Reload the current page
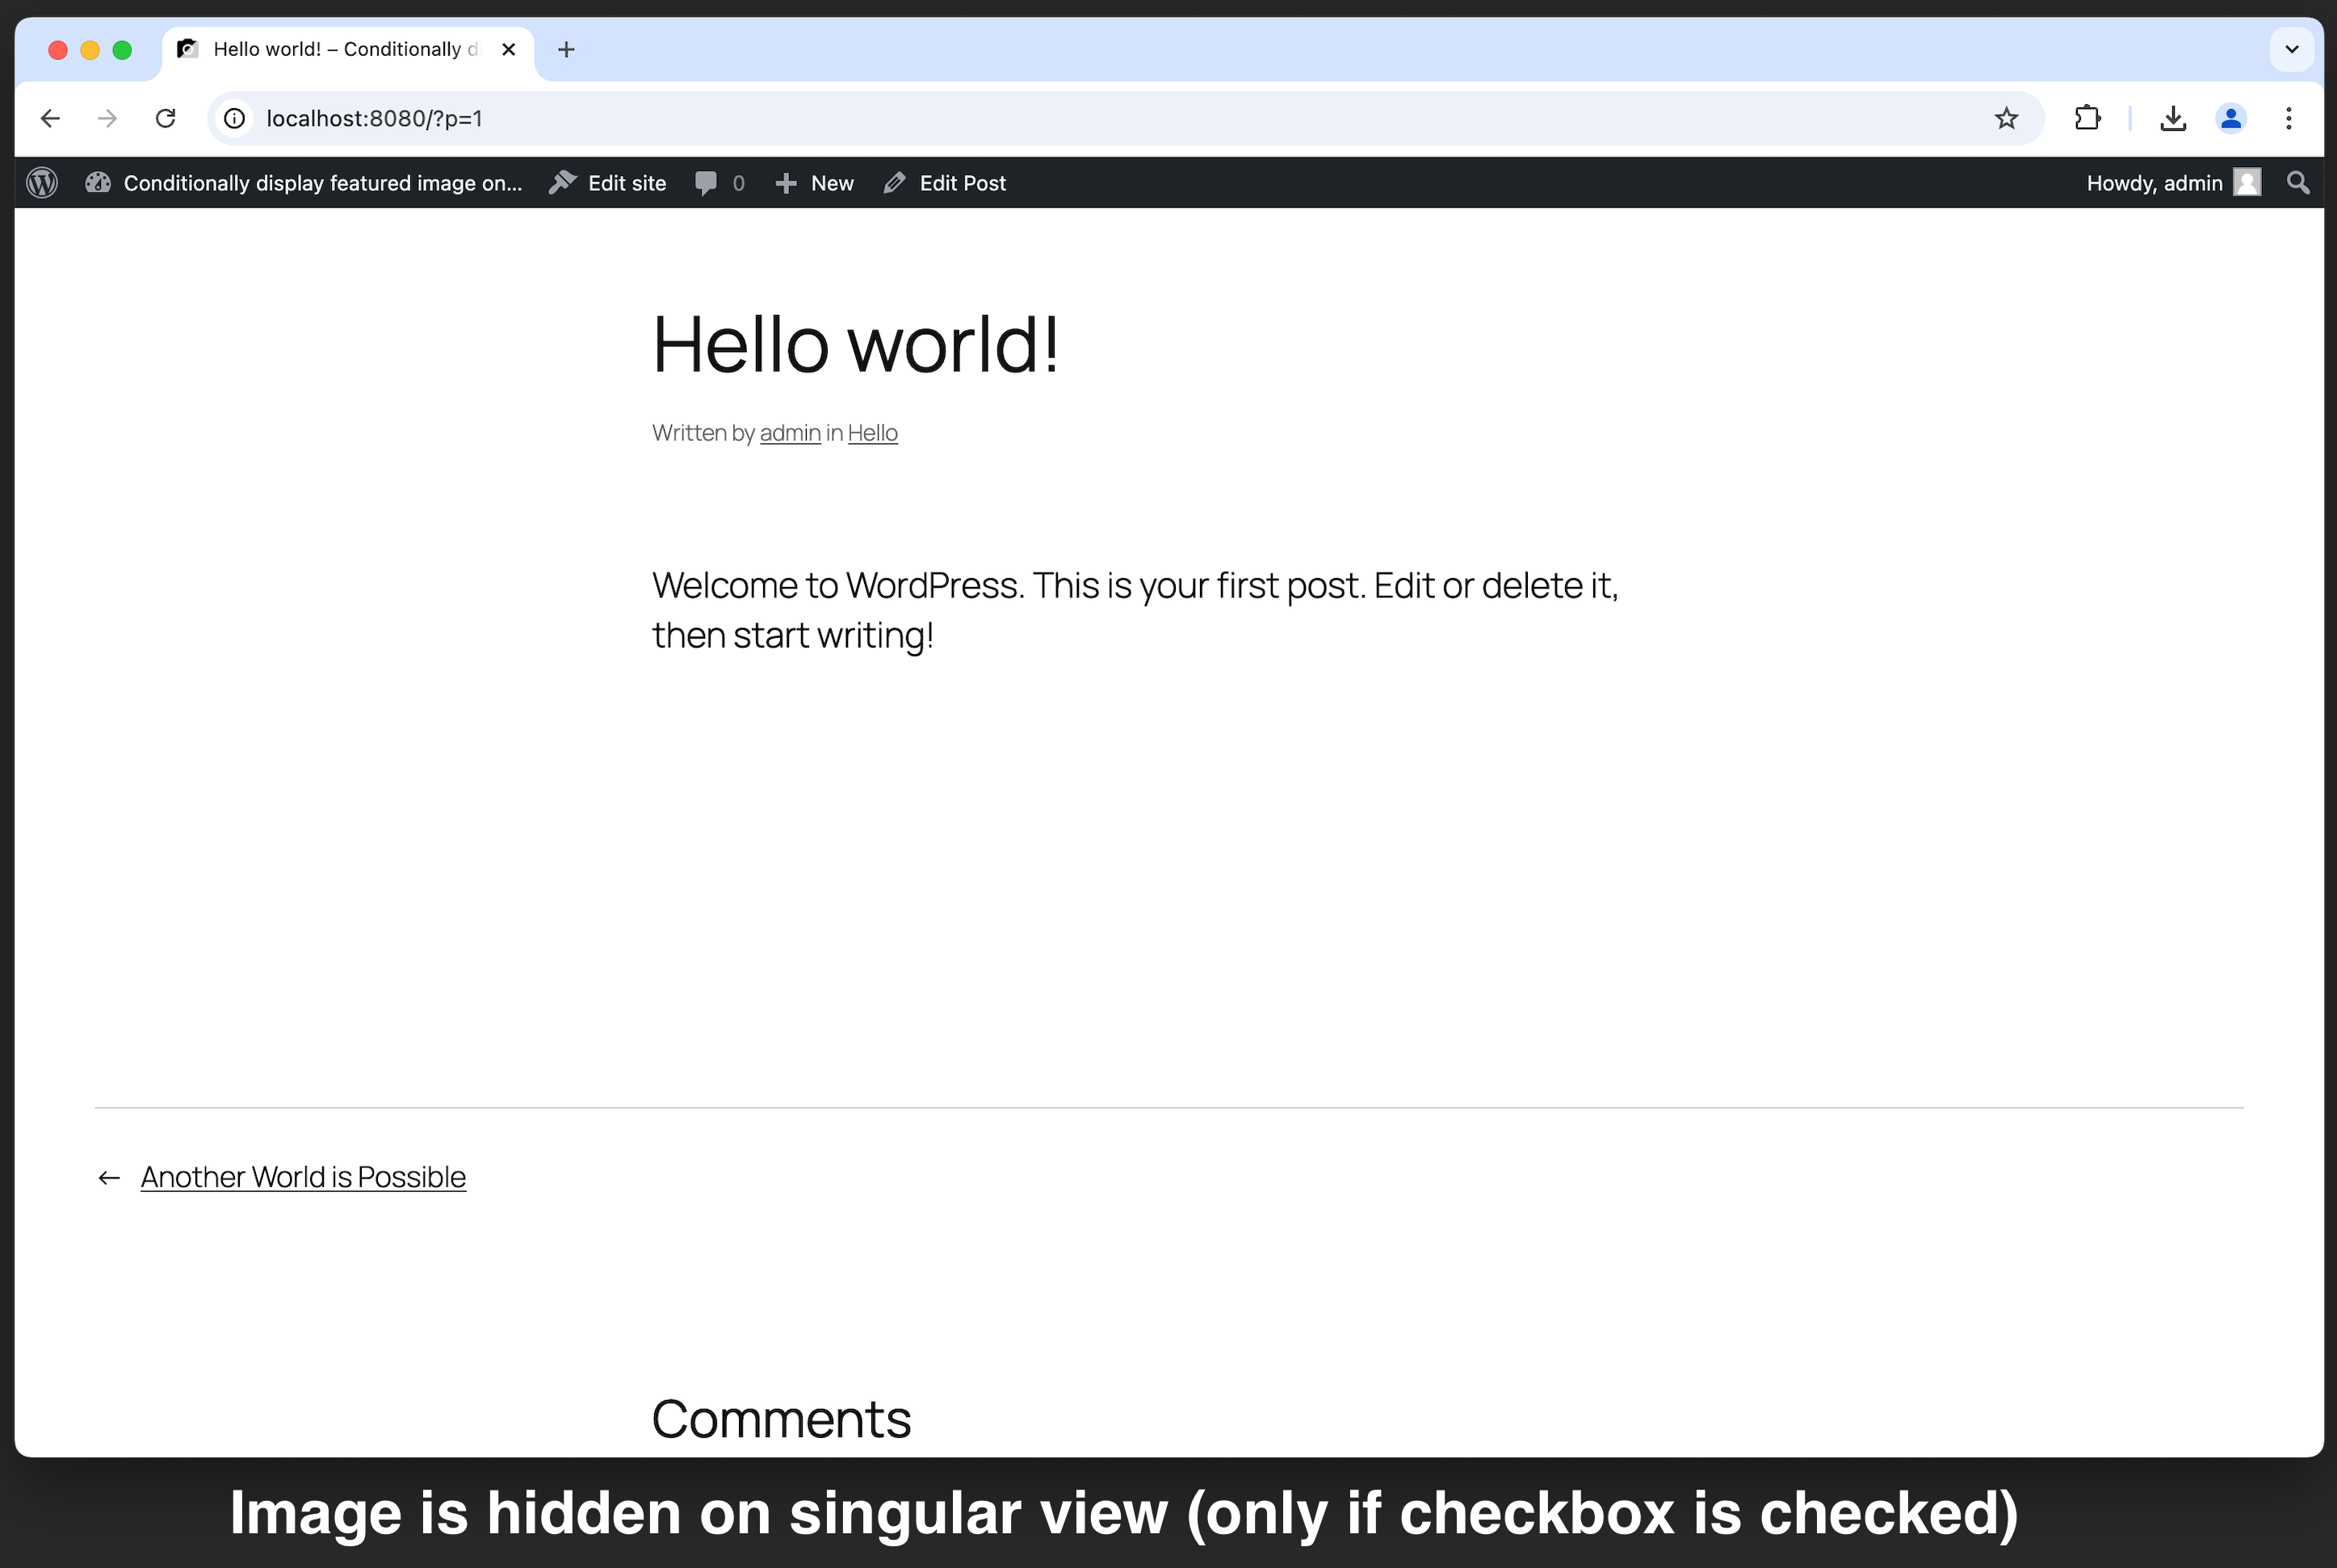The width and height of the screenshot is (2337, 1568). point(166,118)
